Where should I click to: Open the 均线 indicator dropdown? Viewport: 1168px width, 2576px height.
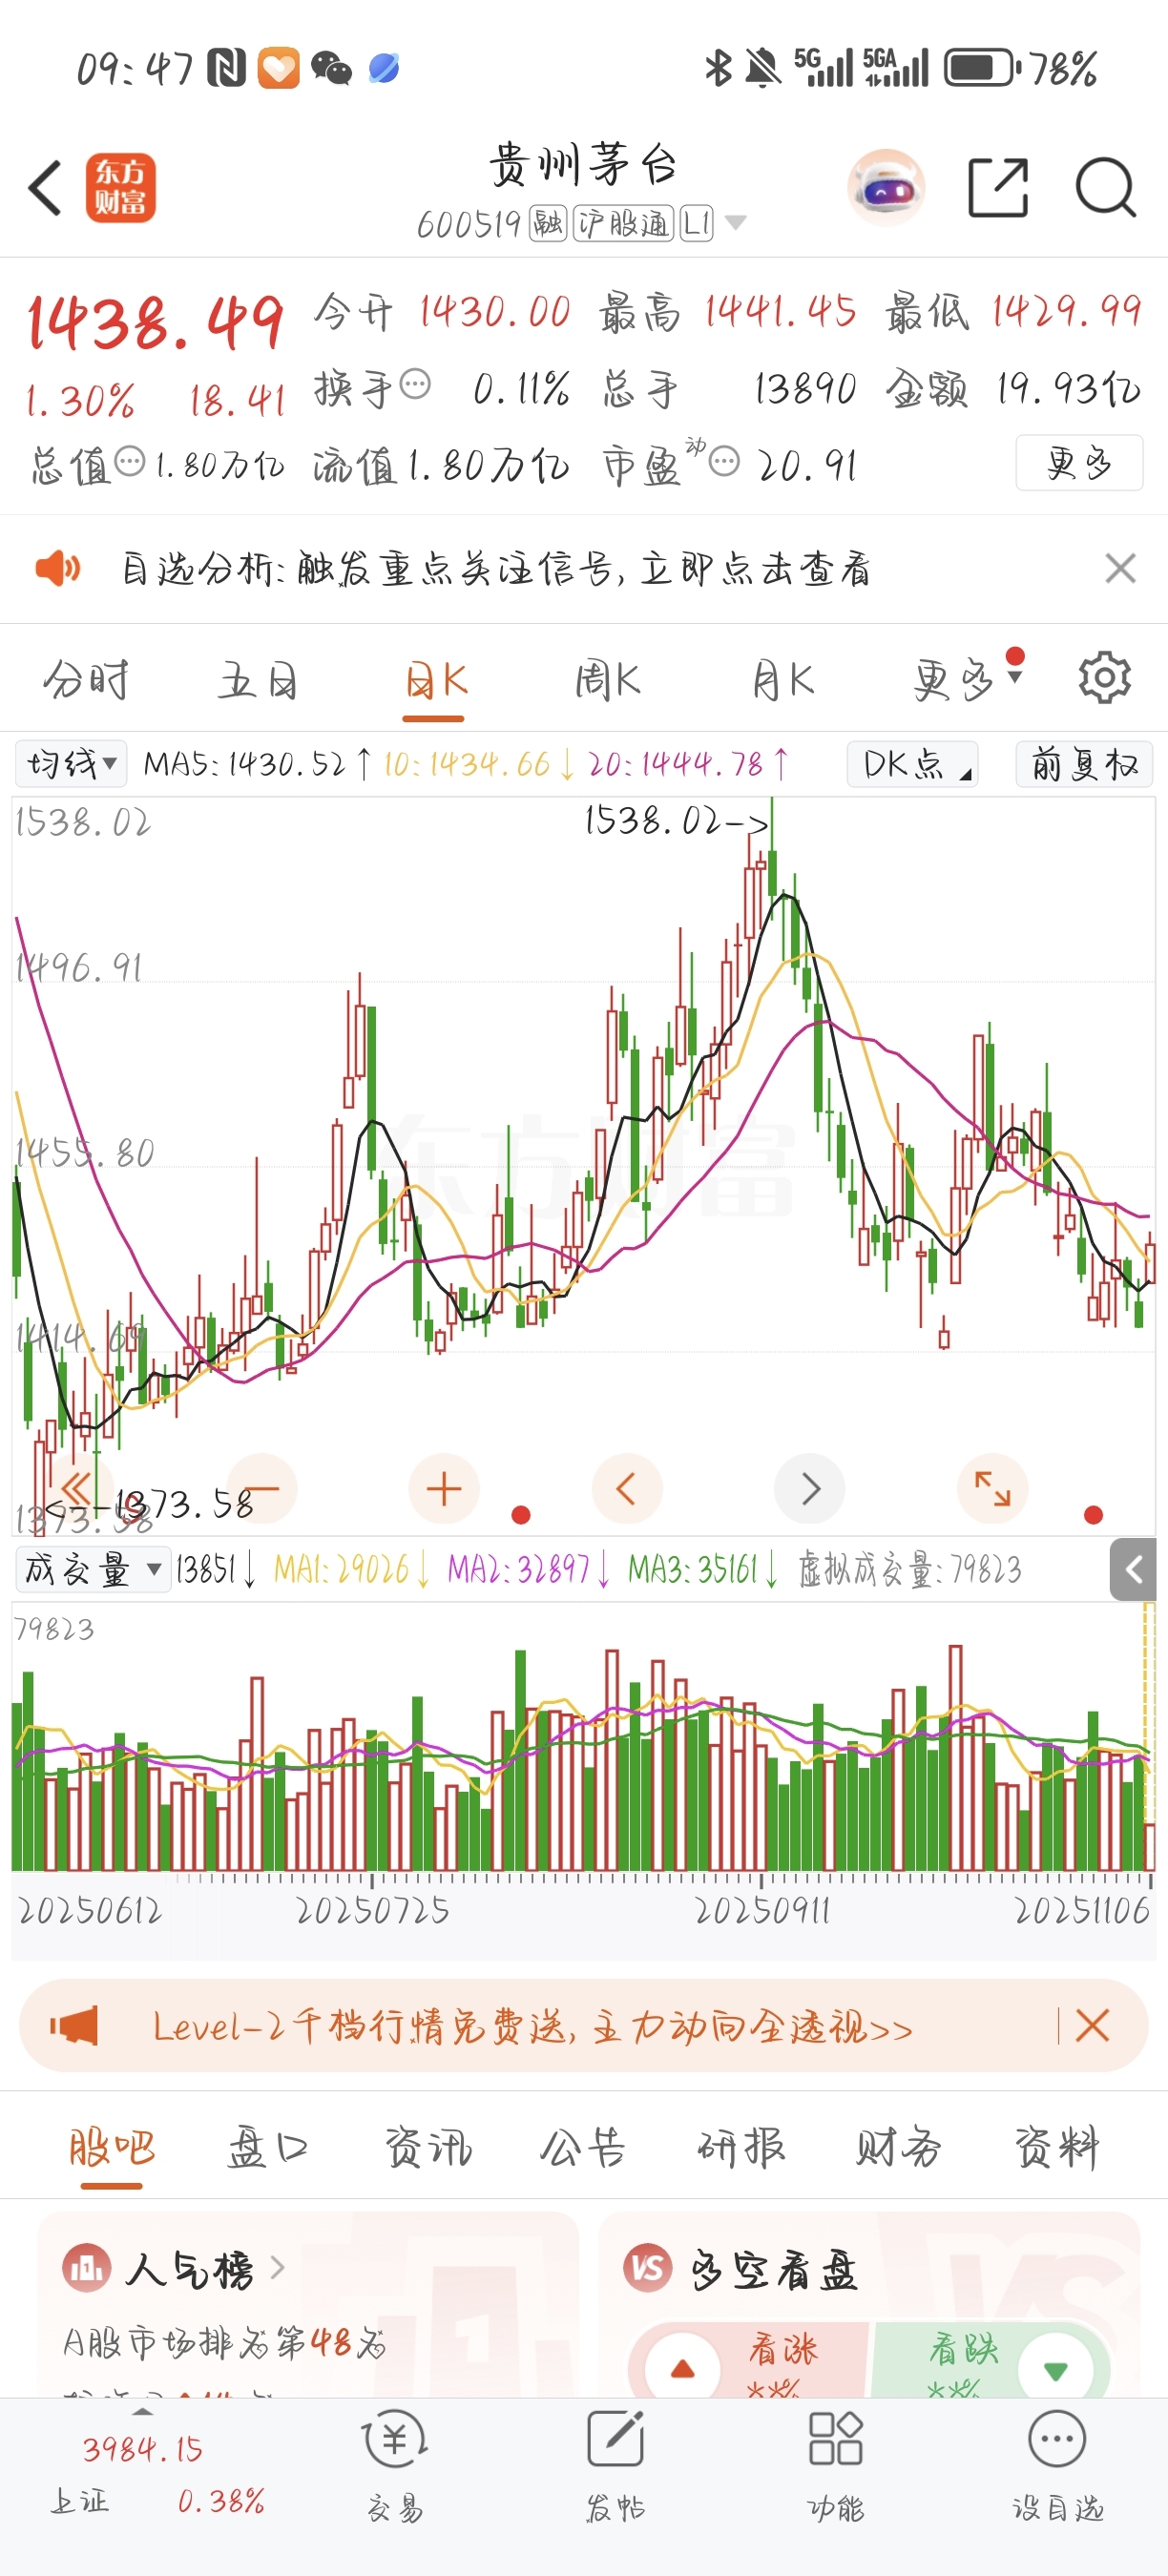(x=71, y=764)
